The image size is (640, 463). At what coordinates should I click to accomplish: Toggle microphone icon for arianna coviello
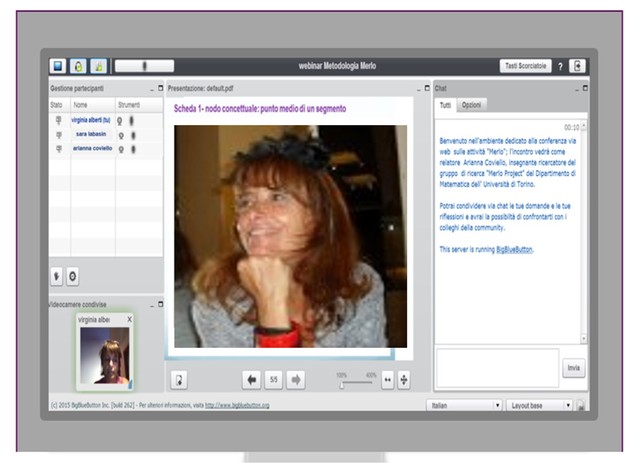(133, 149)
